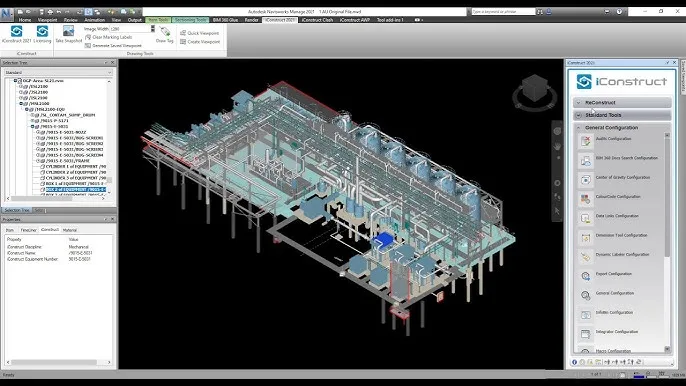Switch to the Sets bottom tab
Screen dimensions: 686x386
[x=39, y=211]
